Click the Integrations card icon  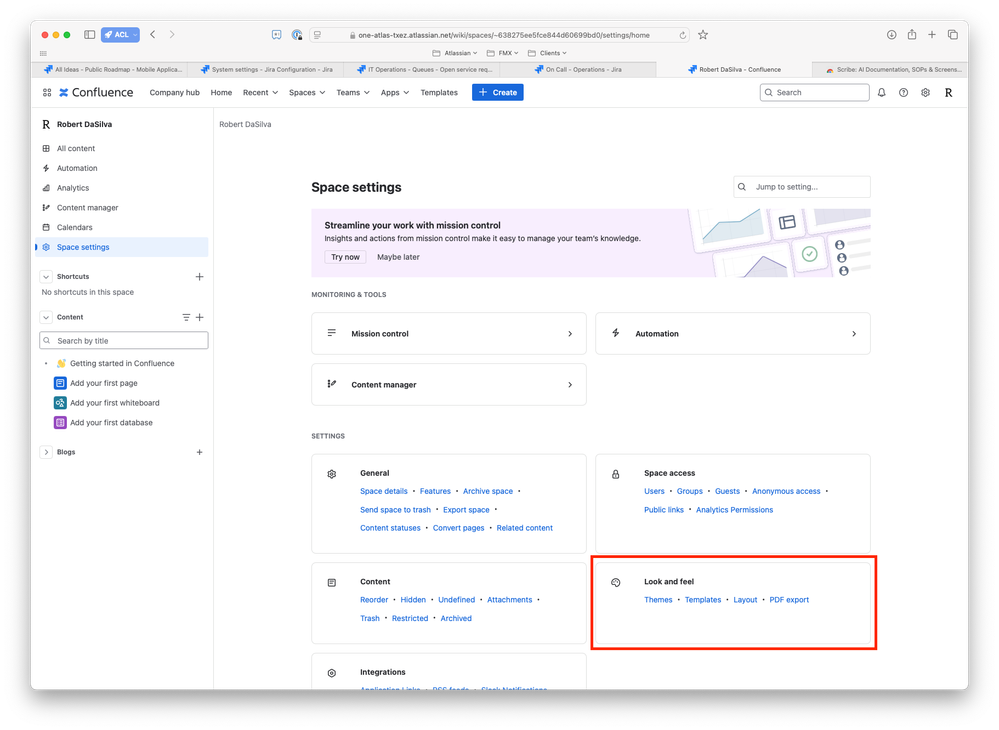click(331, 673)
